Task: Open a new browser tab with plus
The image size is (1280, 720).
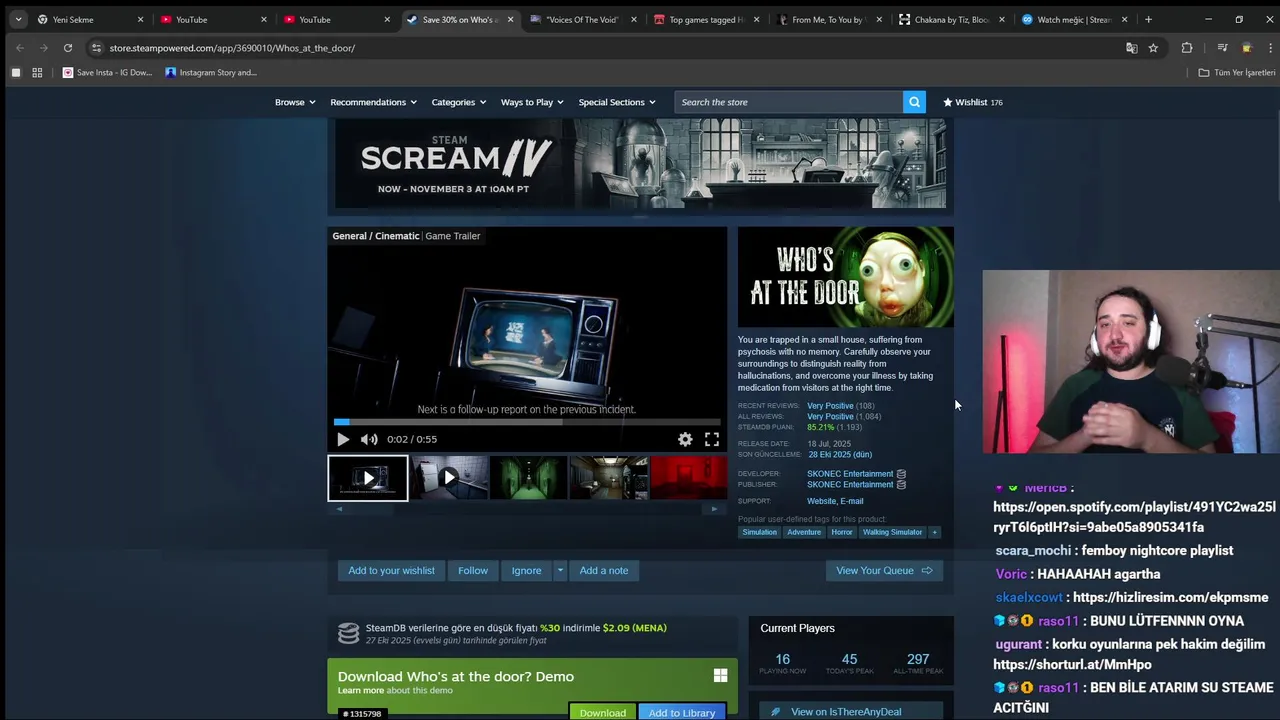Action: point(1148,19)
